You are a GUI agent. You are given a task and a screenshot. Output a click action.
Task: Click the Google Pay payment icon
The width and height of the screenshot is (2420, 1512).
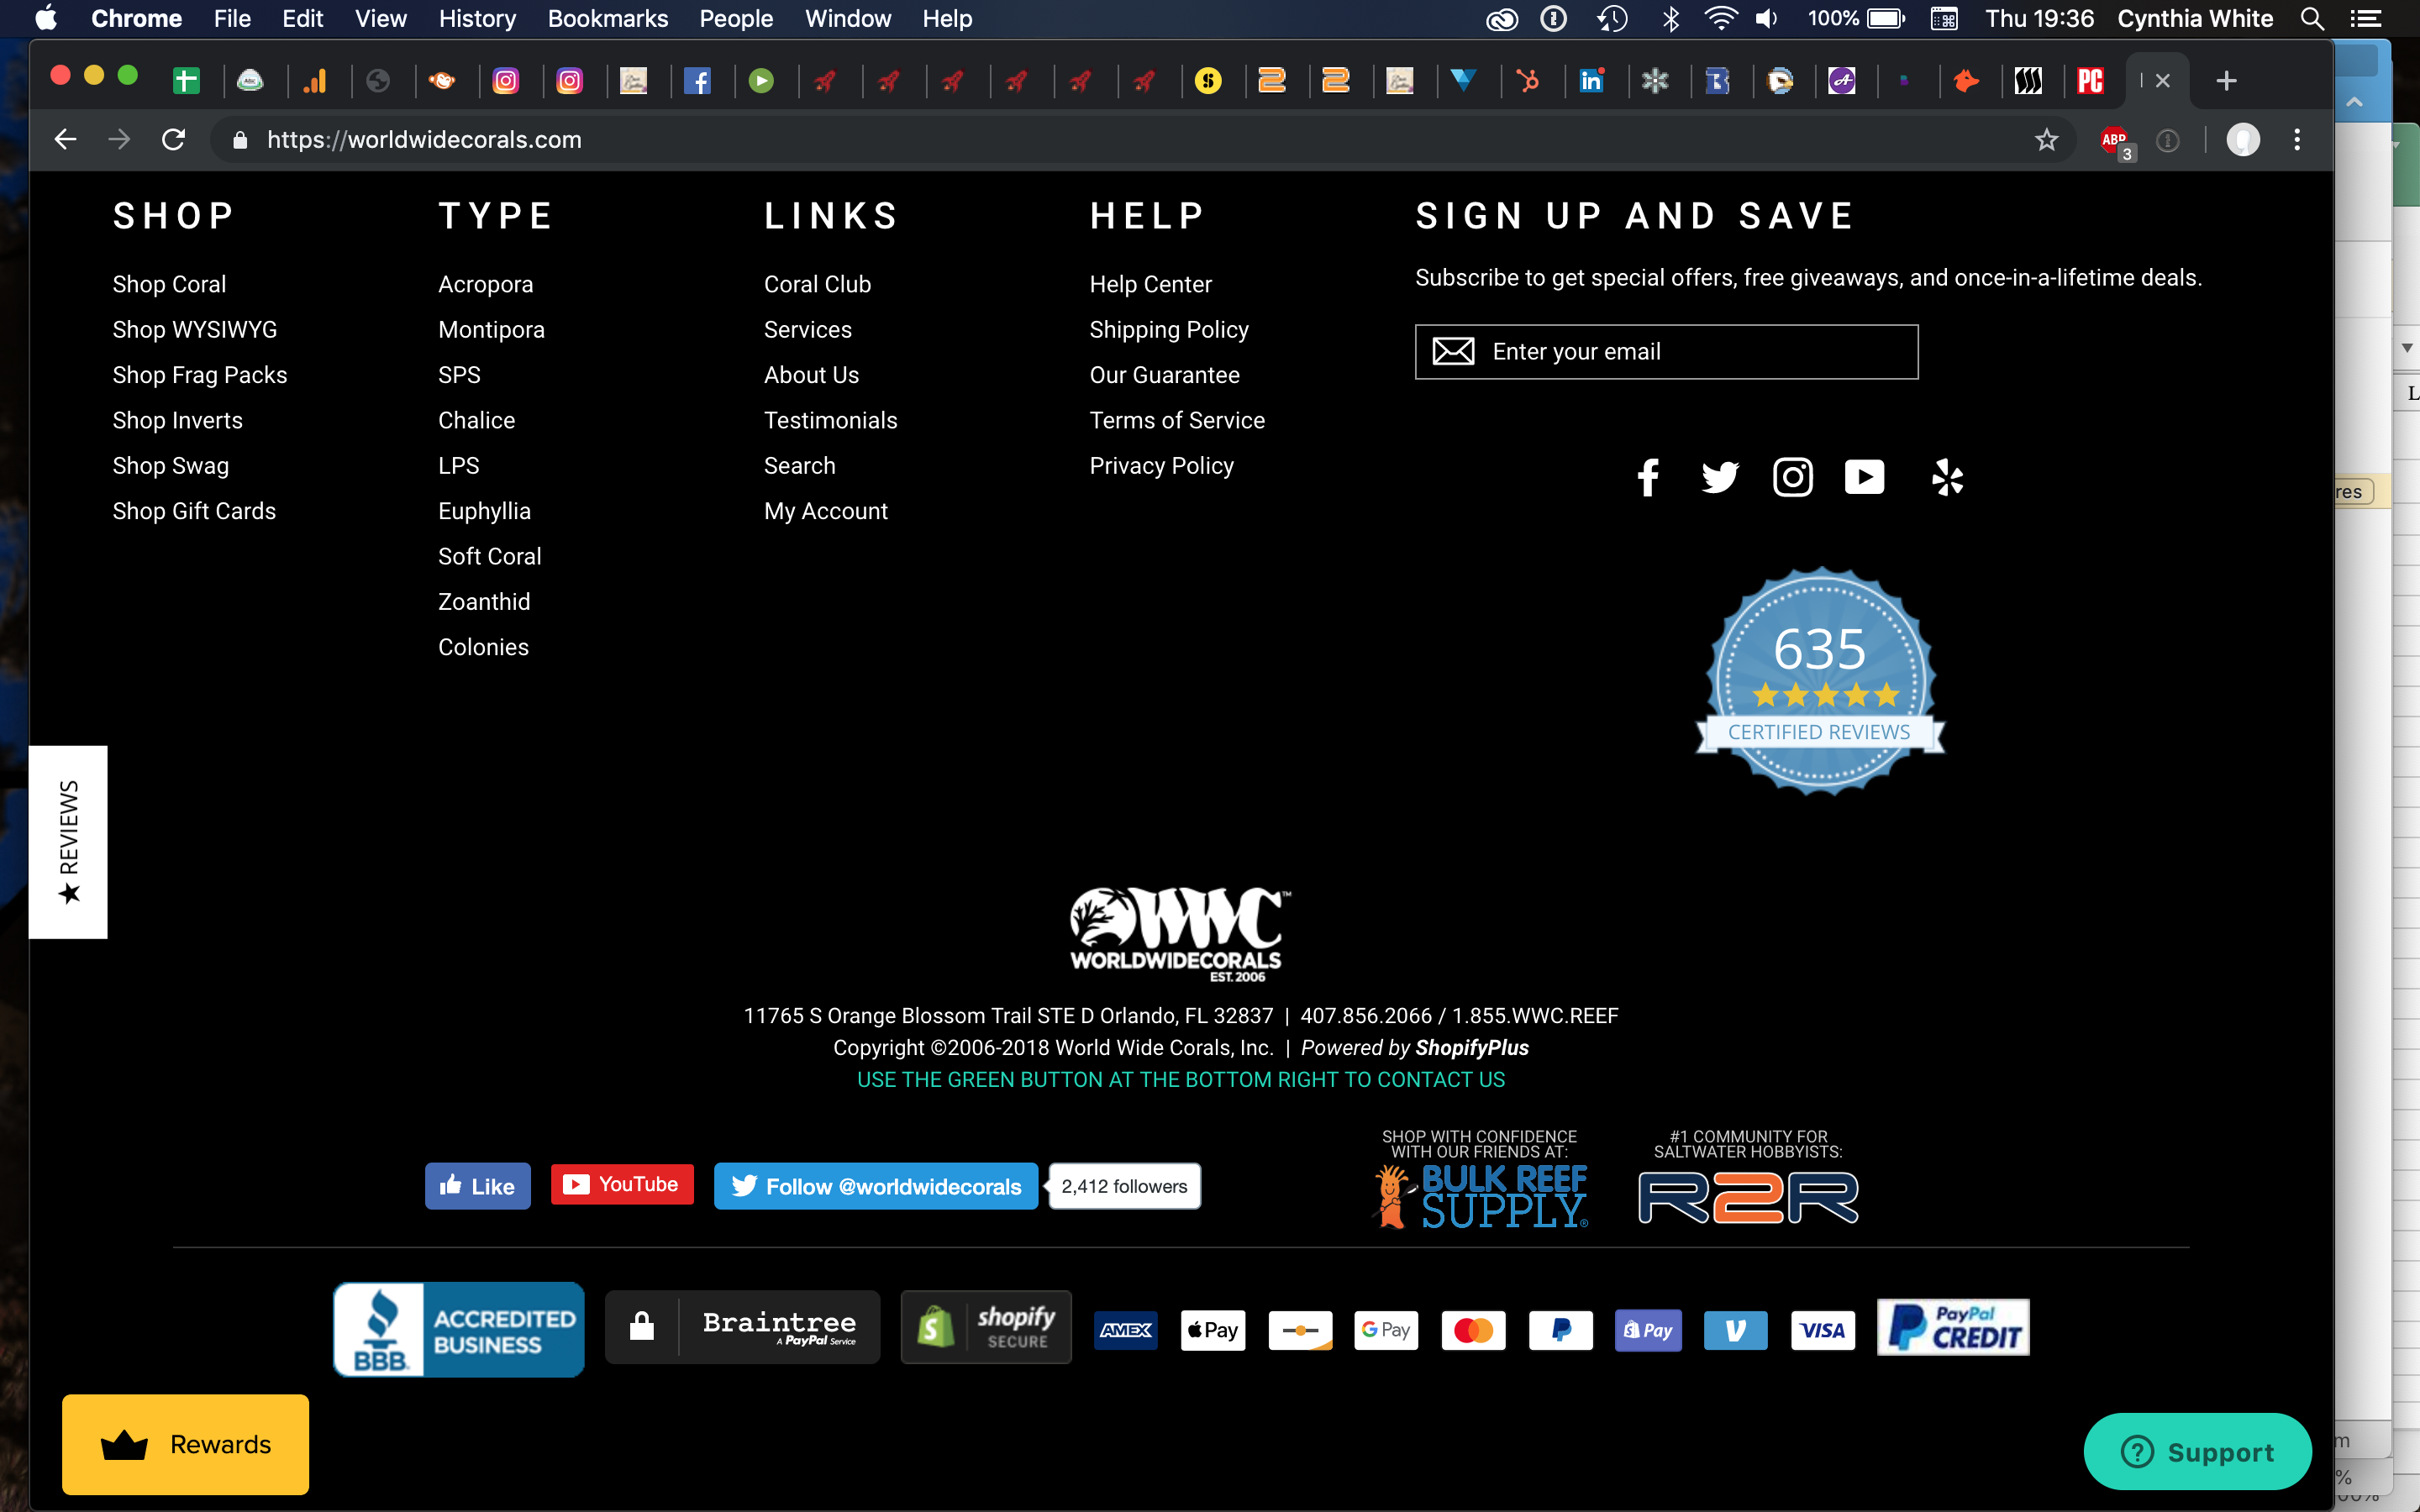tap(1386, 1330)
